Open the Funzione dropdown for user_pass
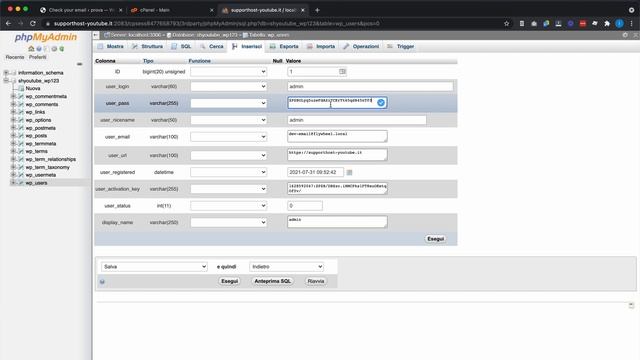Screen dimensions: 640x360 tap(229, 103)
